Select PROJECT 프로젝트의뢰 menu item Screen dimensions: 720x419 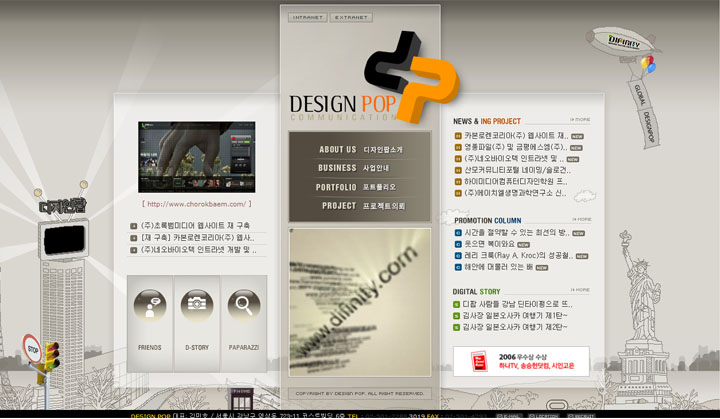pyautogui.click(x=363, y=206)
